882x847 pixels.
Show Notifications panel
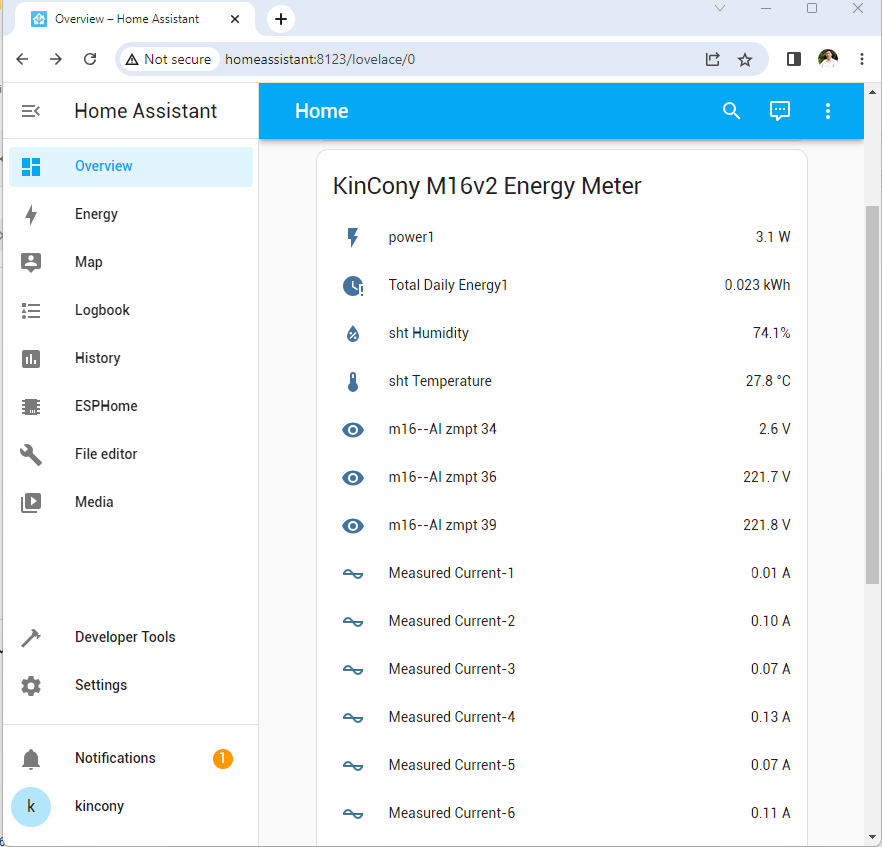(x=115, y=758)
